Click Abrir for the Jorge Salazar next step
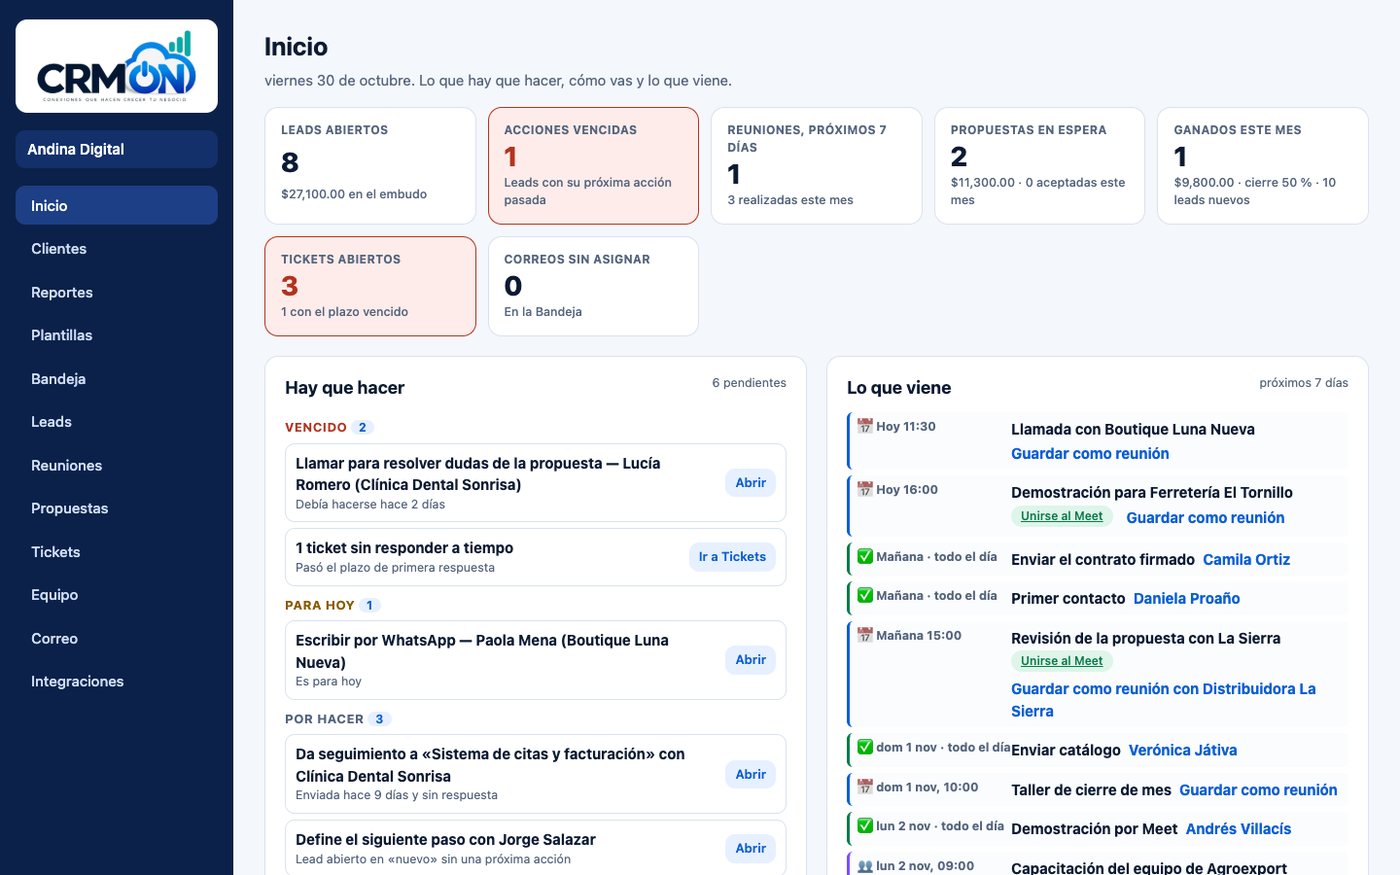 tap(750, 848)
